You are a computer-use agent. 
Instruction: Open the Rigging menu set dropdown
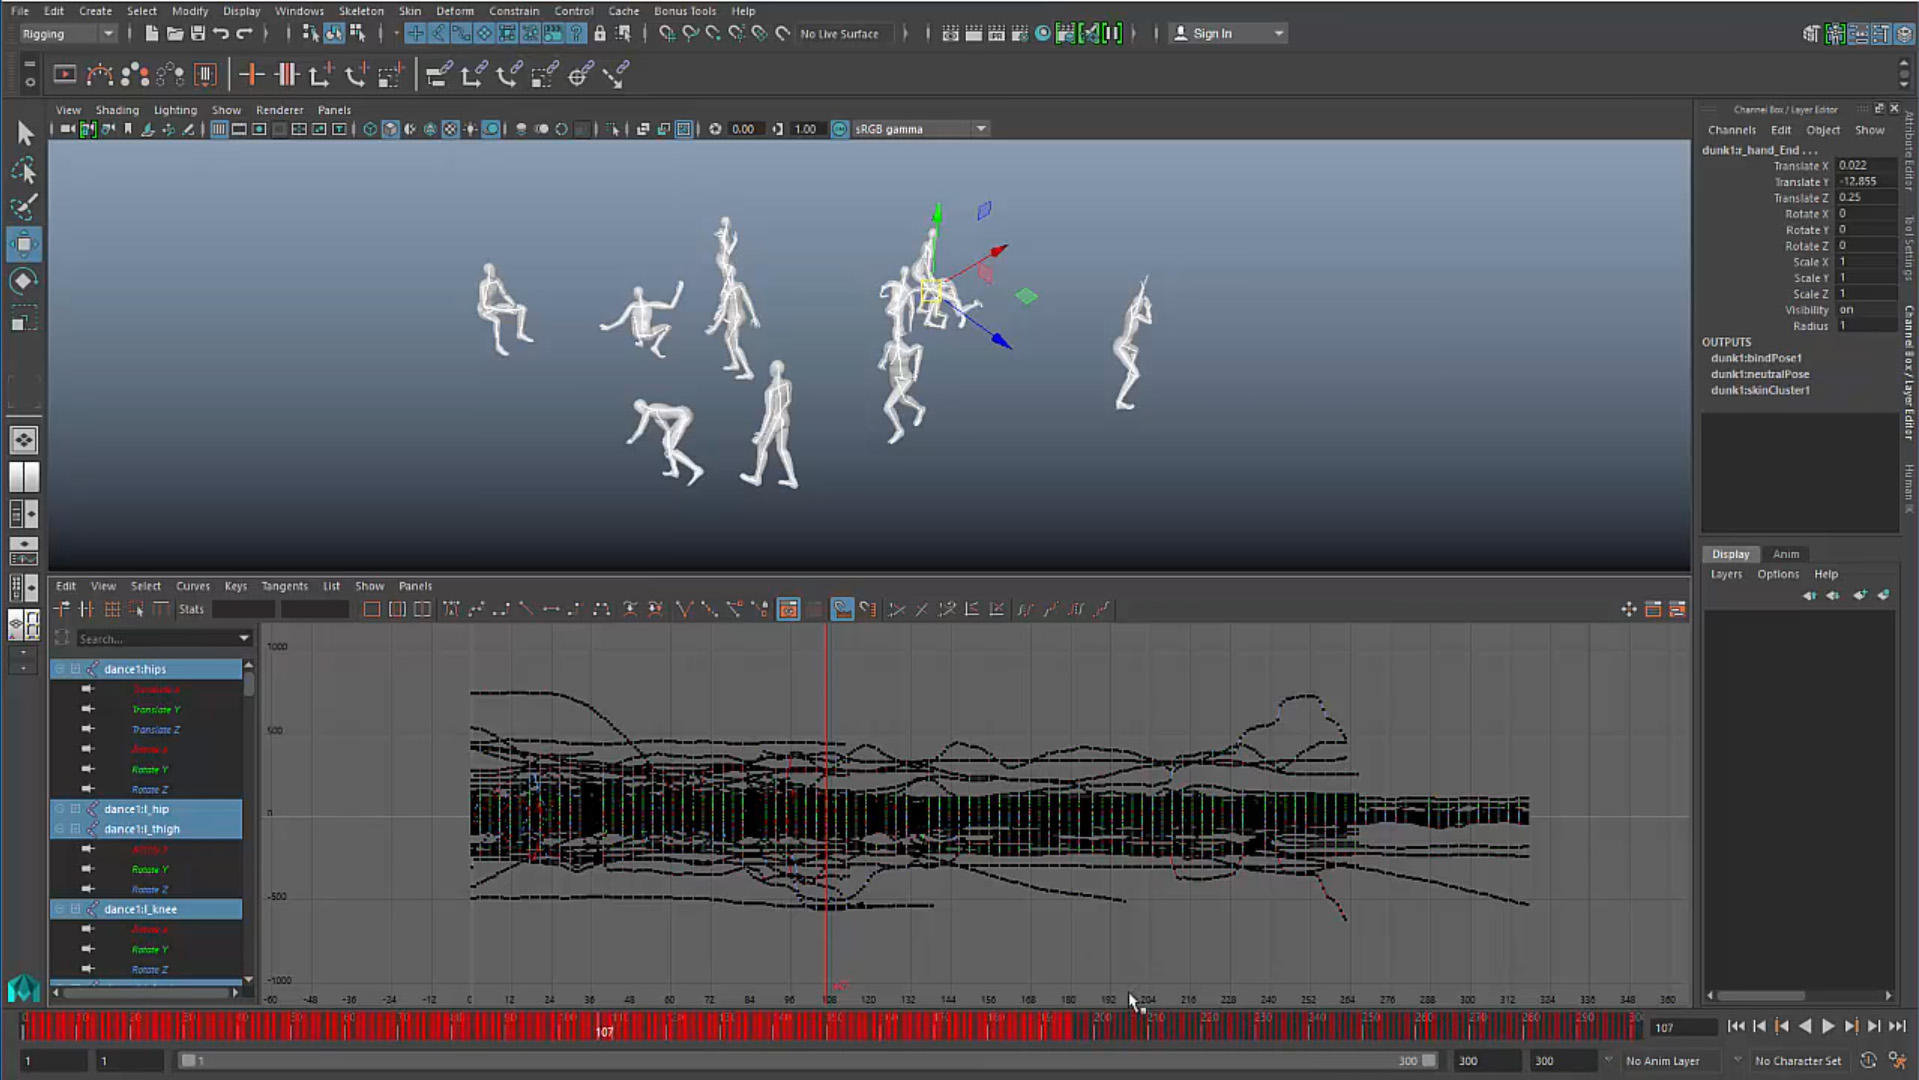pos(68,34)
